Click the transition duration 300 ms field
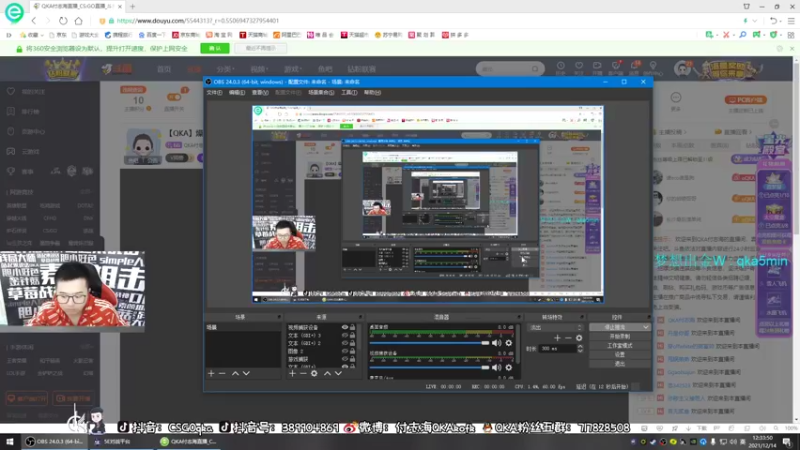 (558, 348)
